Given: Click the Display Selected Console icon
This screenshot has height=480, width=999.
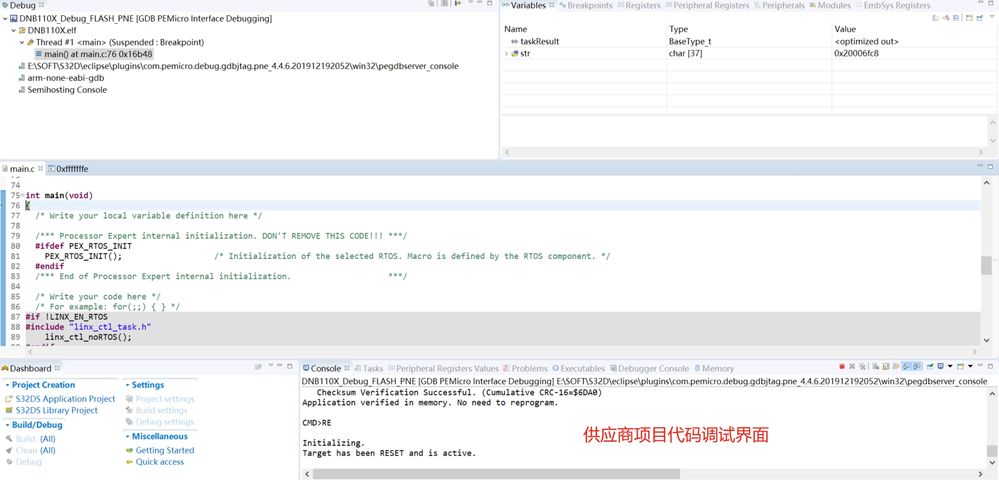Looking at the screenshot, I should [x=940, y=367].
